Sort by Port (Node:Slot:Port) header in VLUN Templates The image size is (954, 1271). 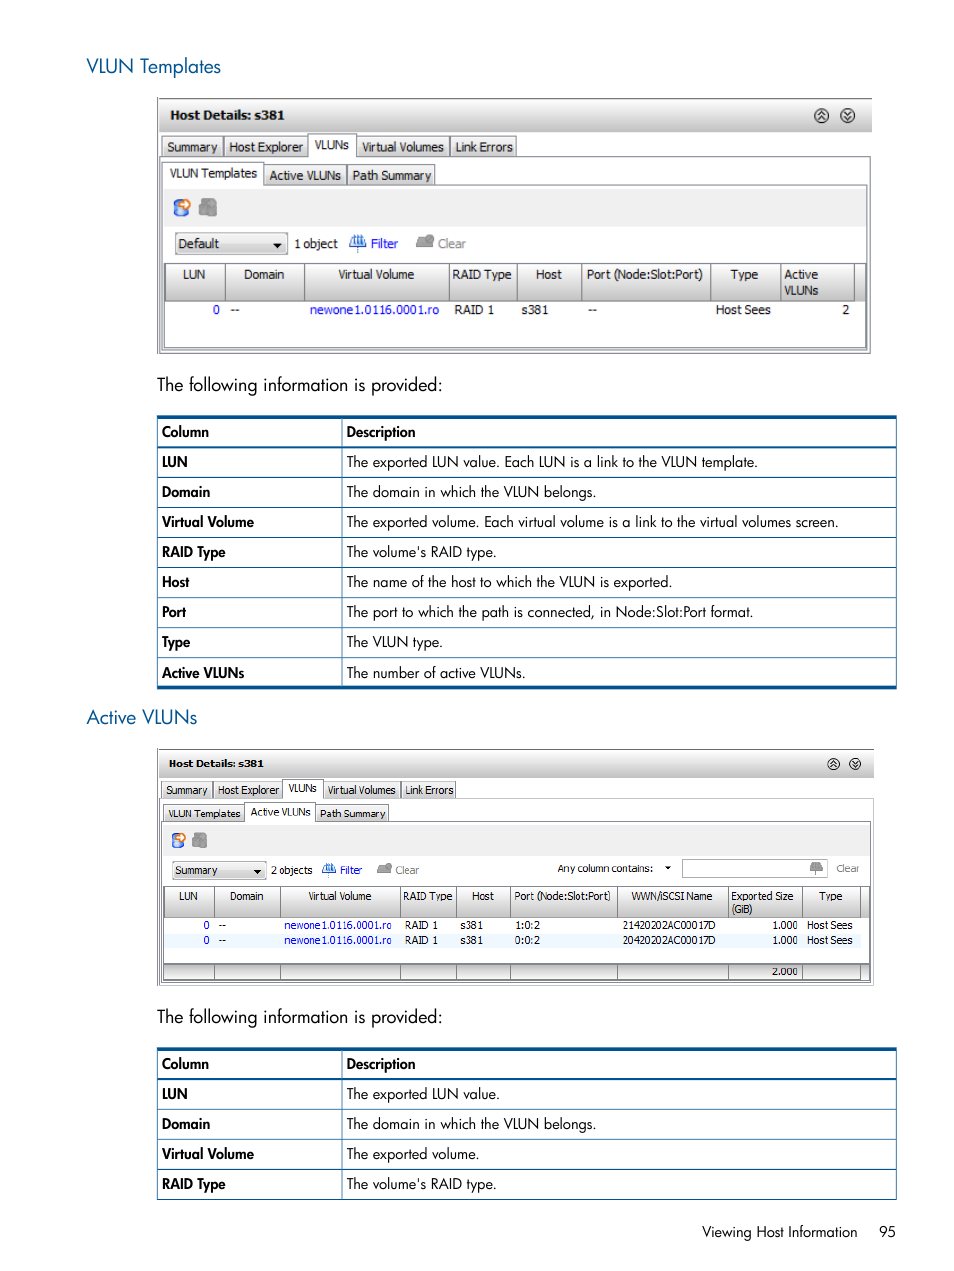(645, 282)
